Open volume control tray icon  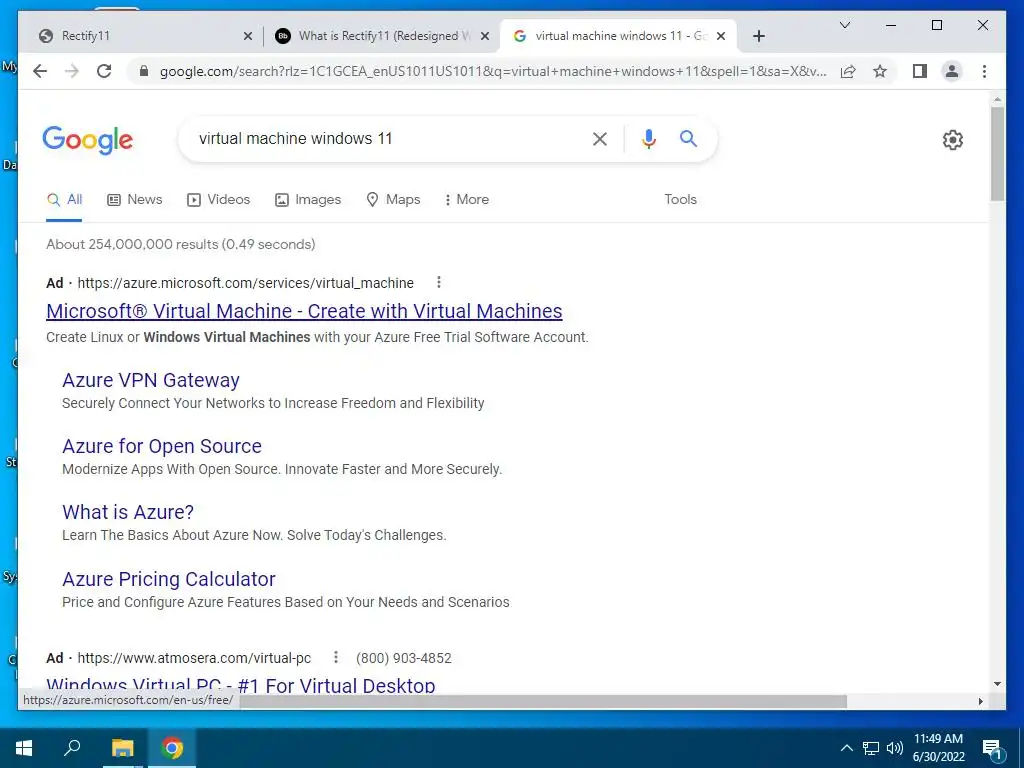point(895,748)
